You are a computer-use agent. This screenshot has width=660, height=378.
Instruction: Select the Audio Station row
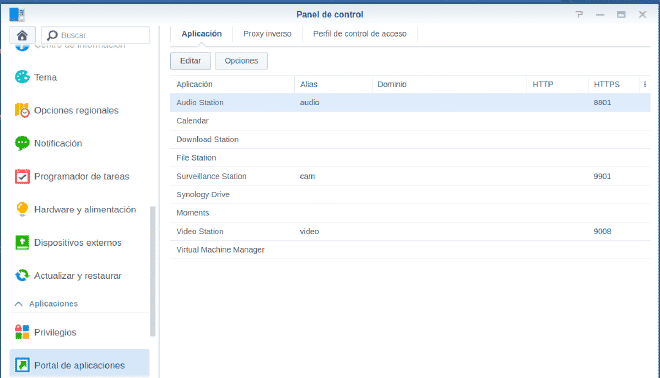click(x=410, y=102)
